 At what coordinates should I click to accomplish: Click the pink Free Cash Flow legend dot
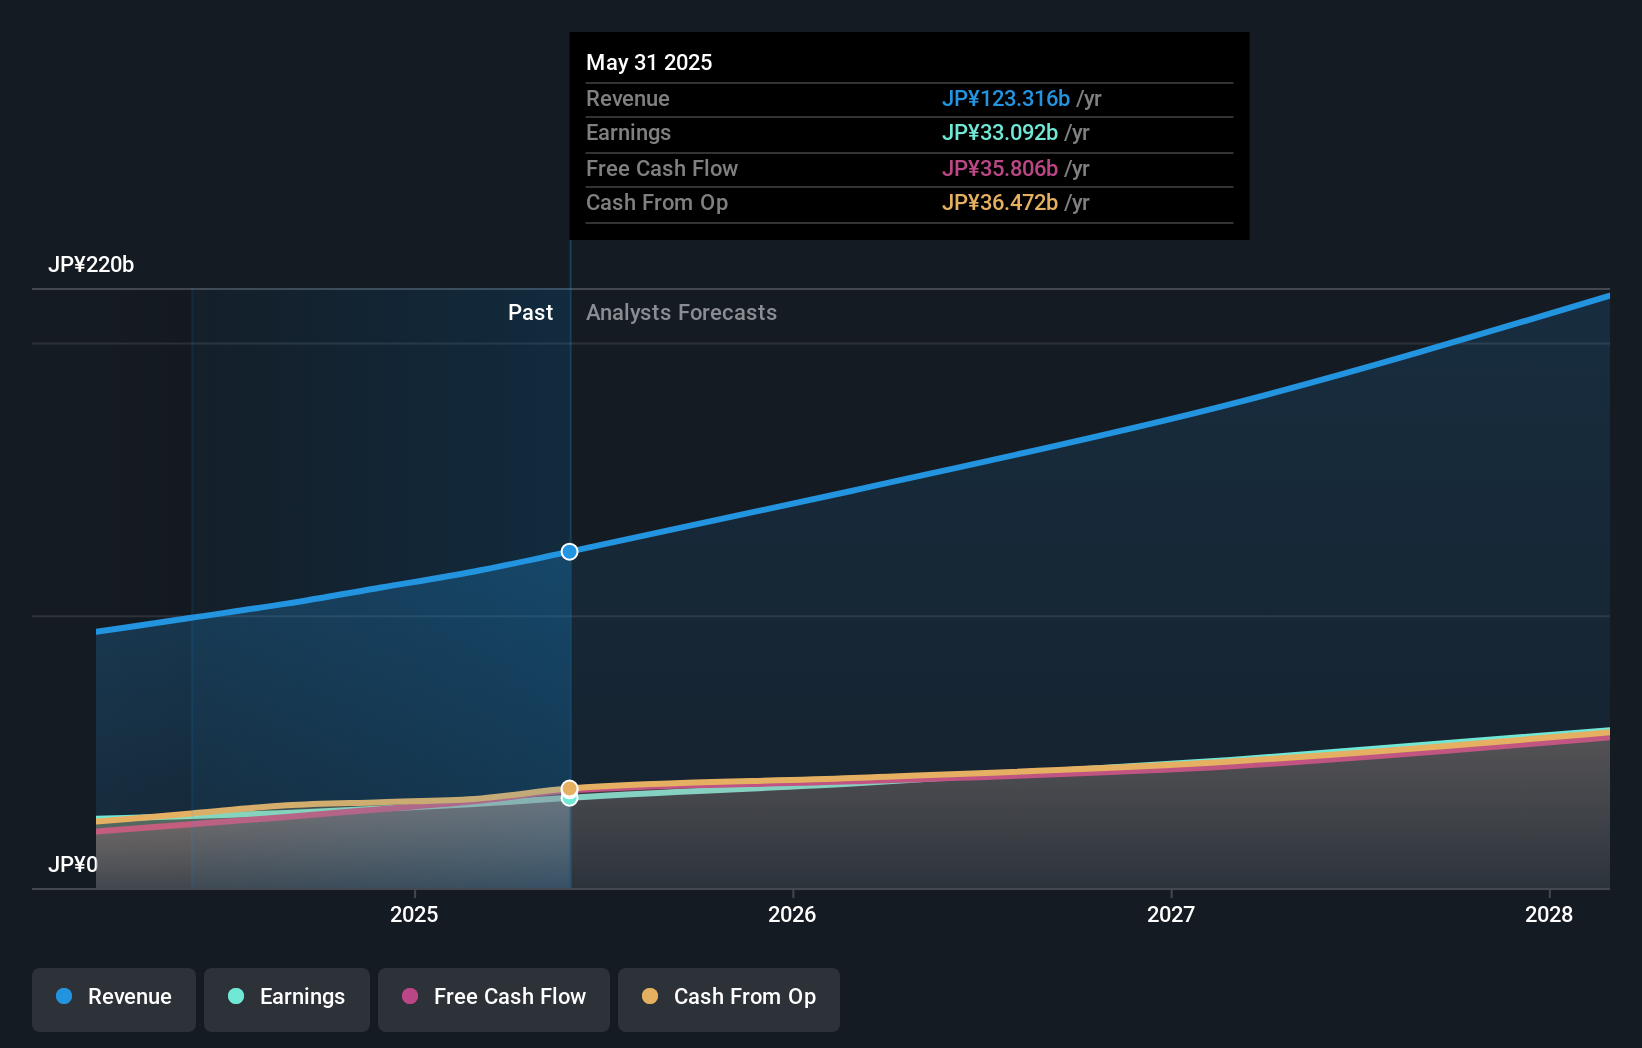410,996
